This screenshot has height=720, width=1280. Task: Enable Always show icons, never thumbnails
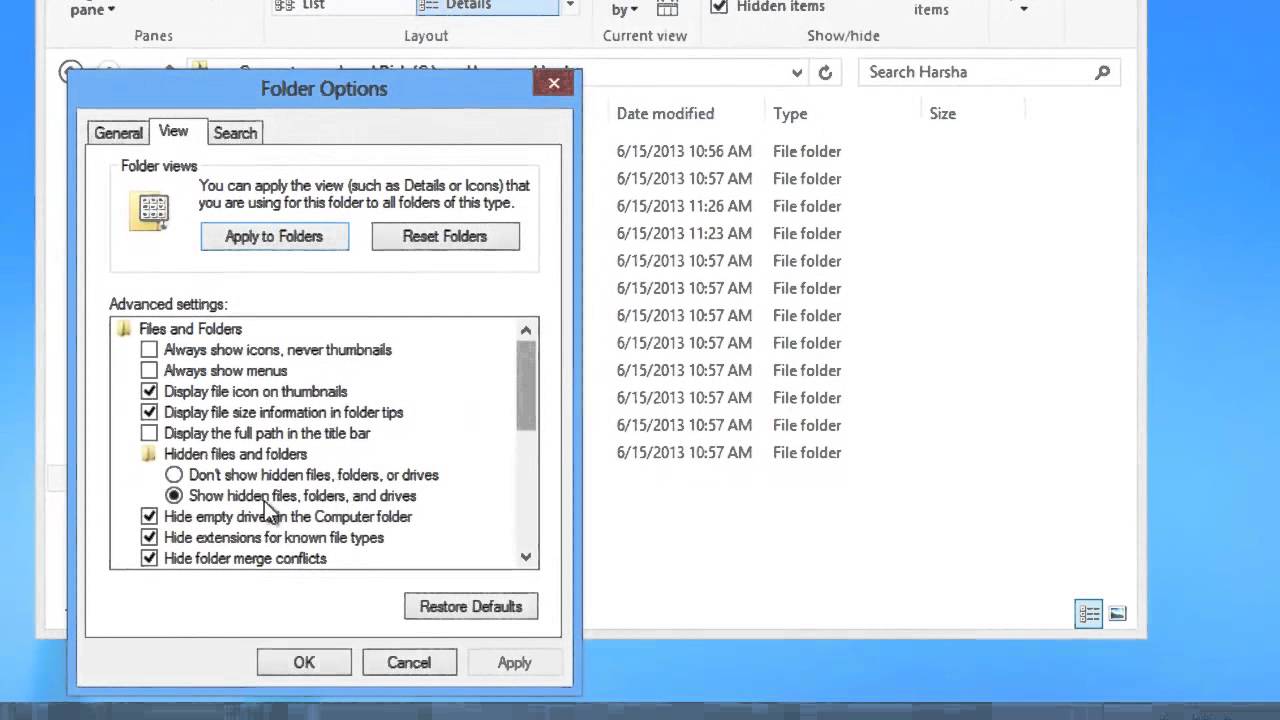click(149, 350)
